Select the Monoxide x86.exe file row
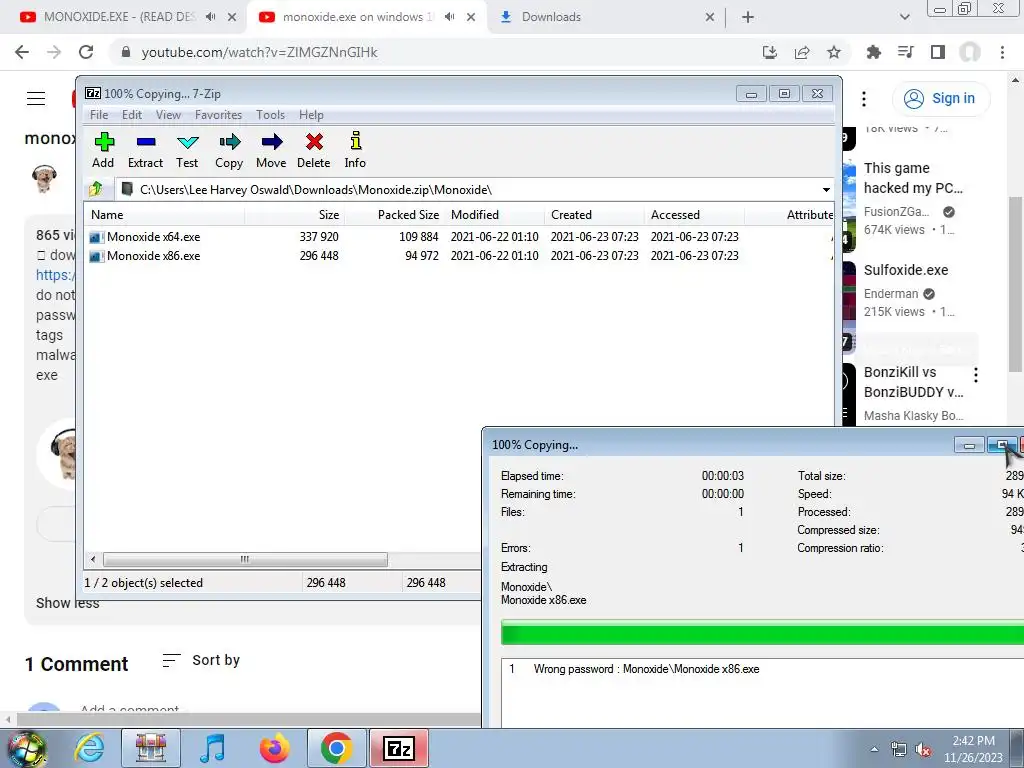 [x=457, y=256]
